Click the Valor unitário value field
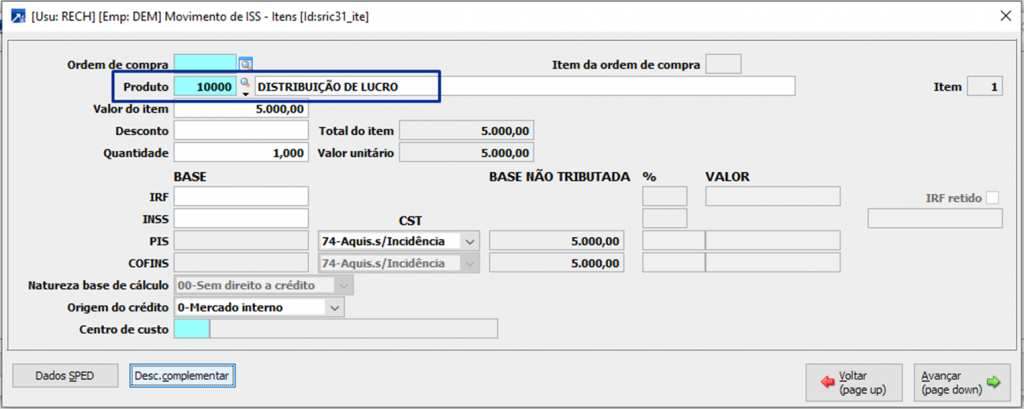The image size is (1024, 409). pos(466,153)
